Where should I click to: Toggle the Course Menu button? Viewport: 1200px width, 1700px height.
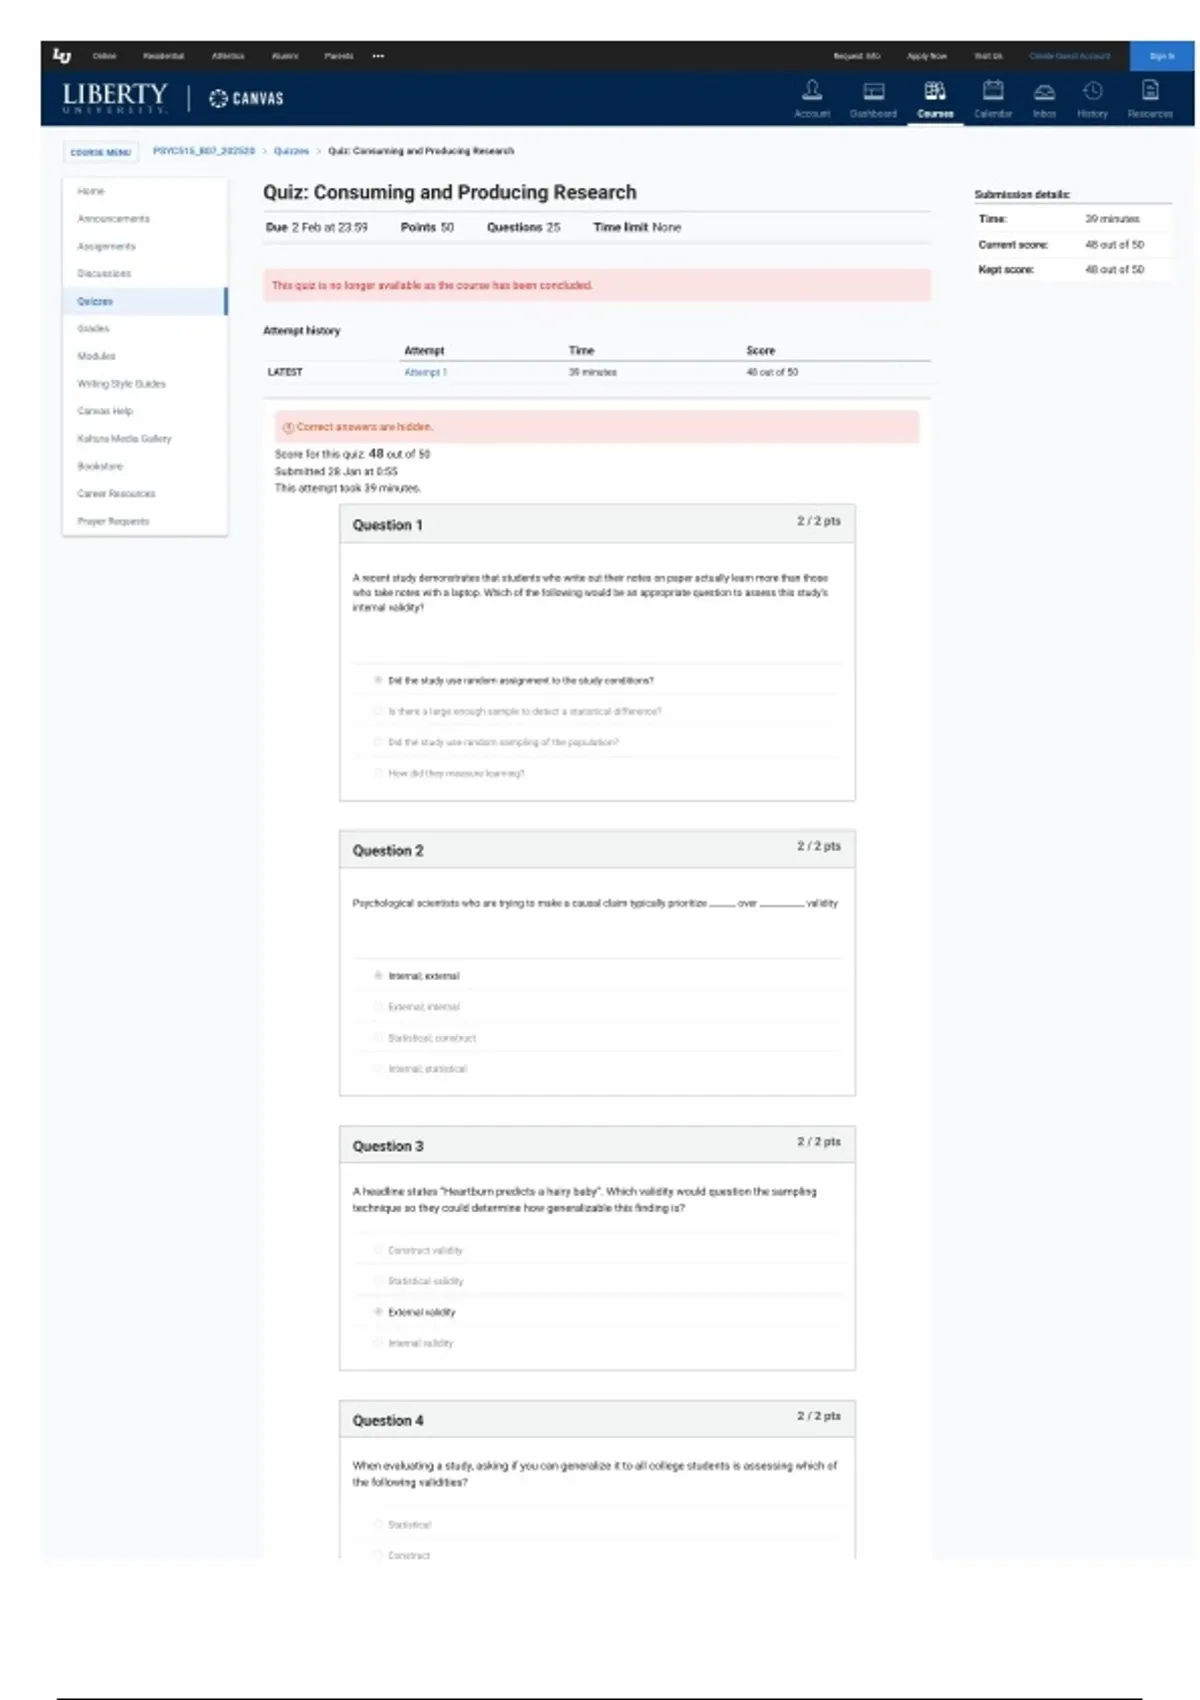click(x=100, y=152)
